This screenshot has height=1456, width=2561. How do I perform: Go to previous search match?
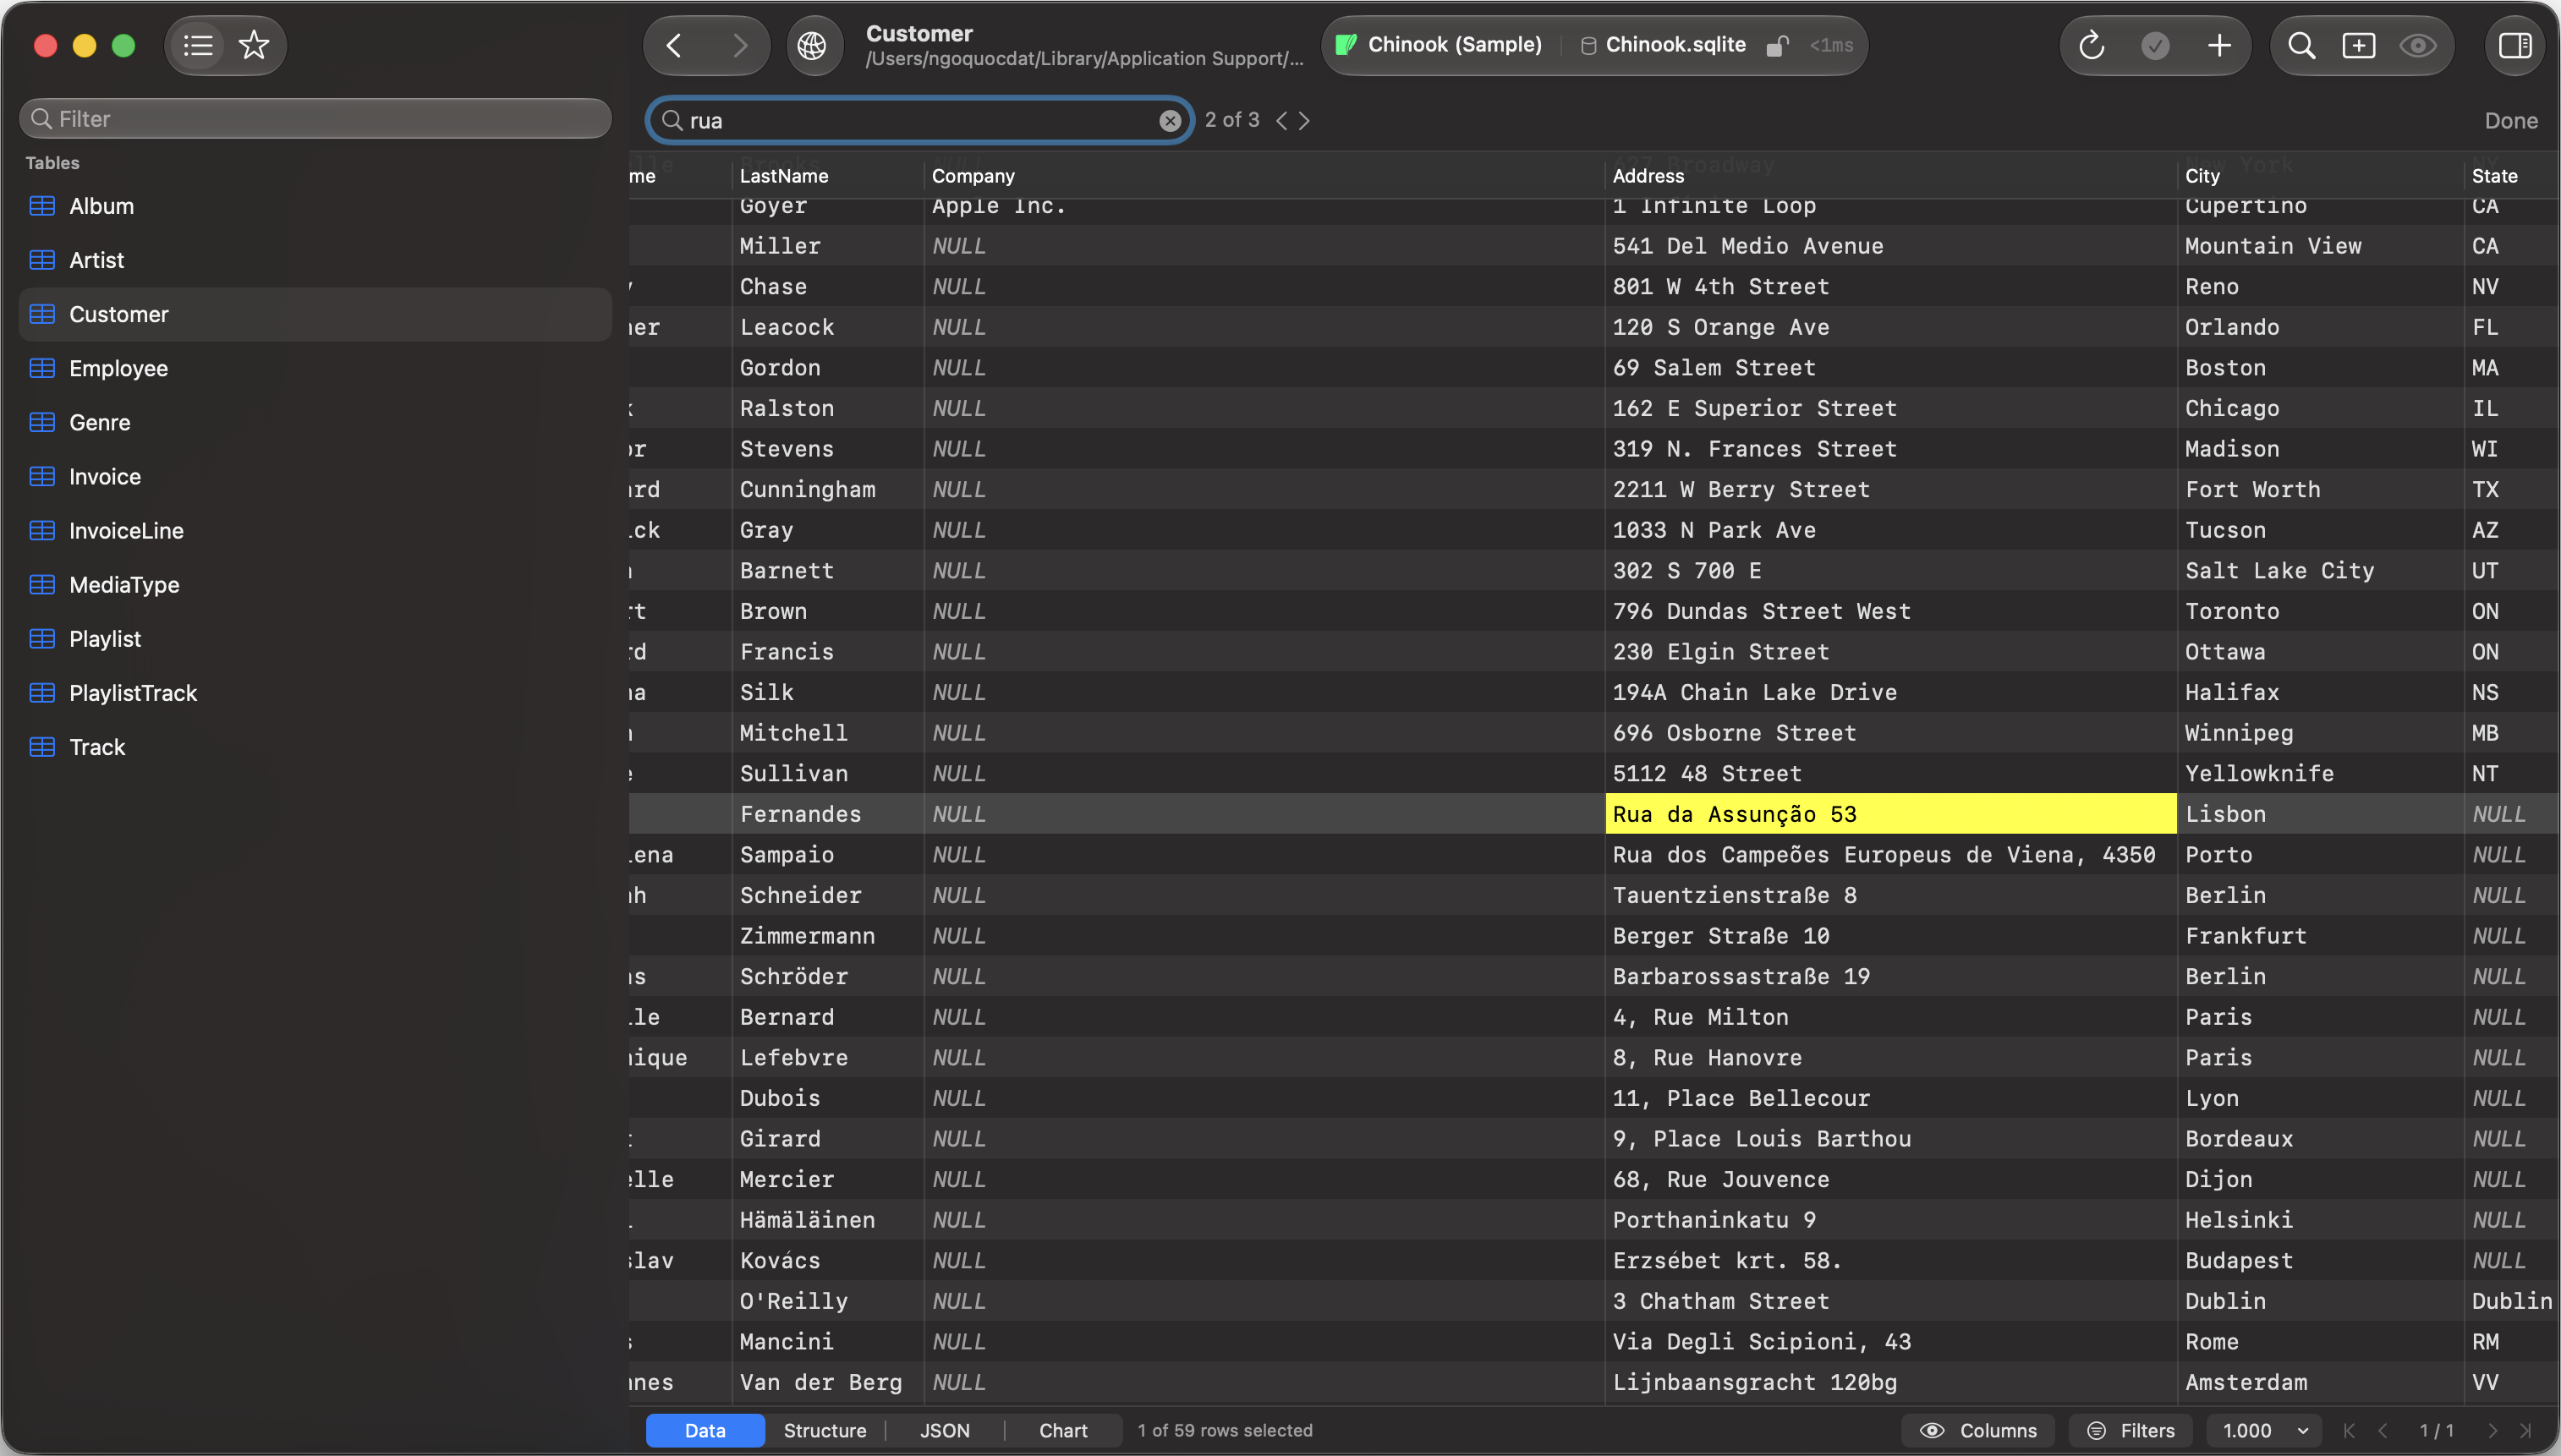coord(1281,120)
